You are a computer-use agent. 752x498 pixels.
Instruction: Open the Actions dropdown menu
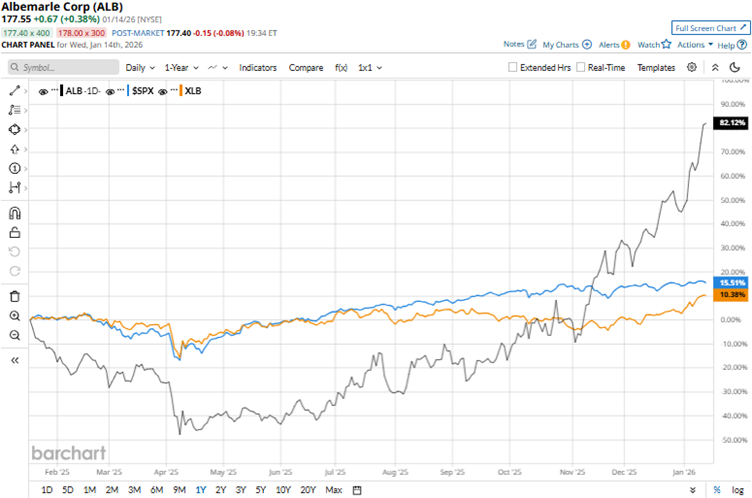695,45
